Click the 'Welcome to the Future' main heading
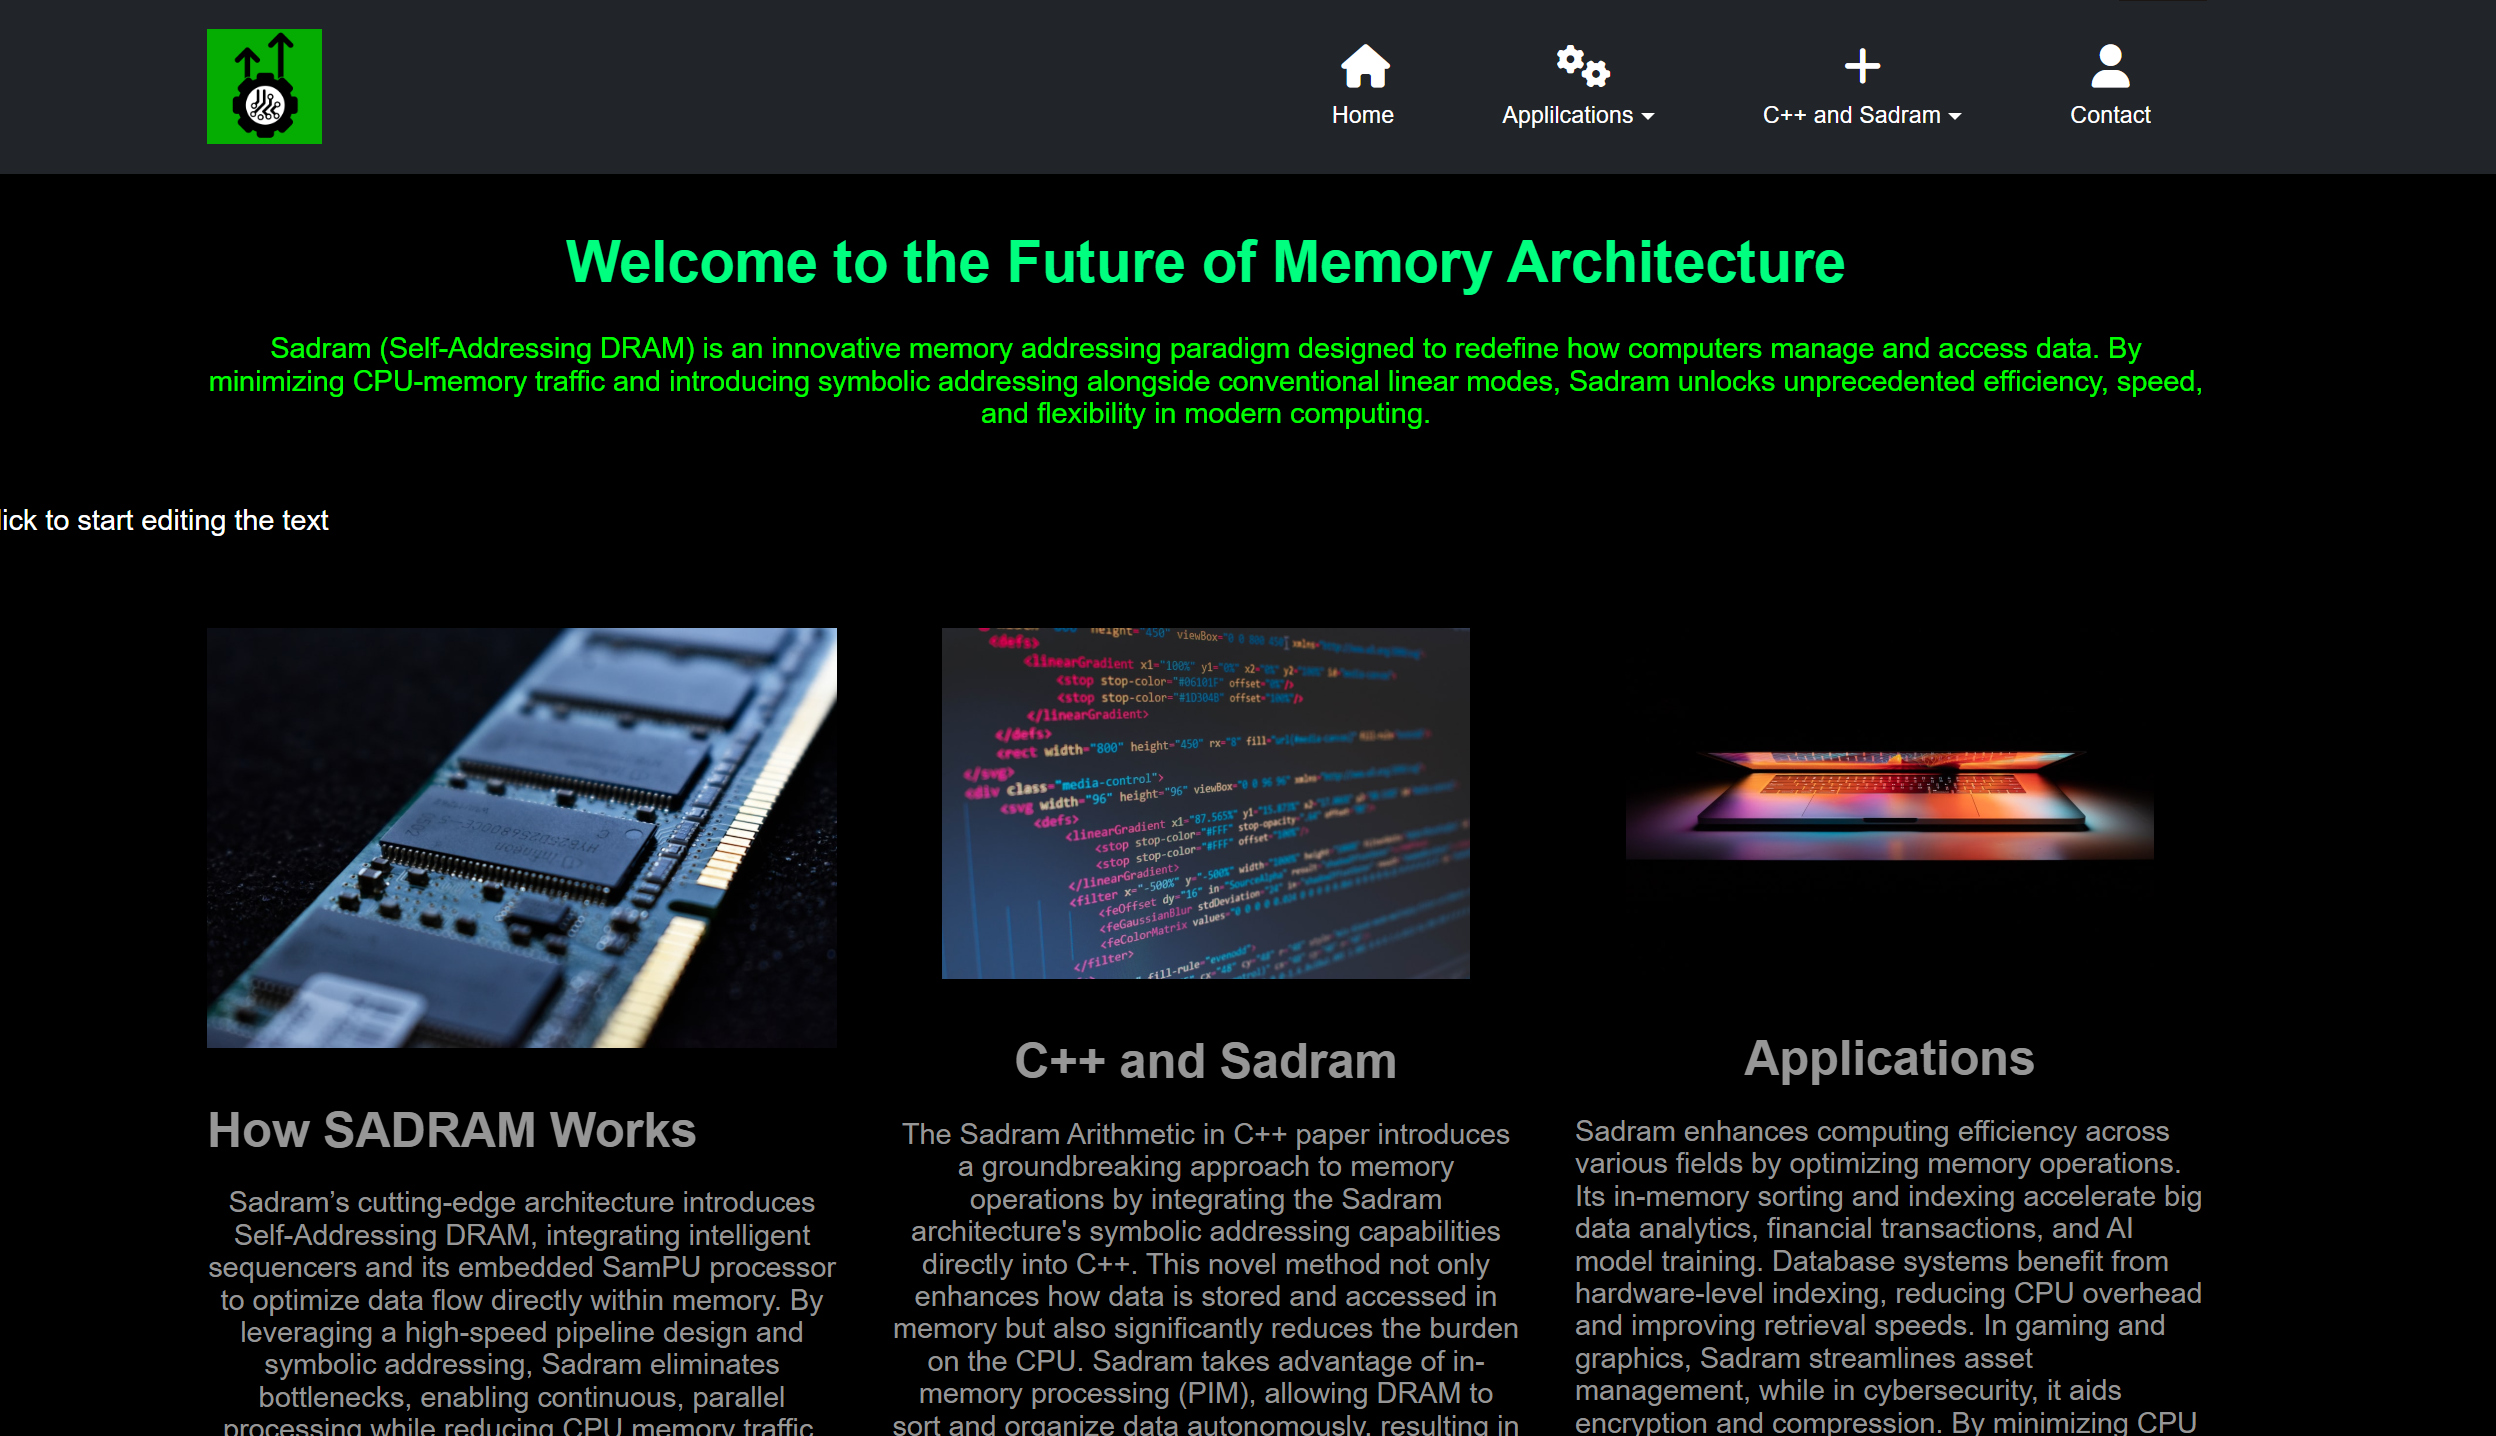The height and width of the screenshot is (1436, 2496). [1205, 262]
